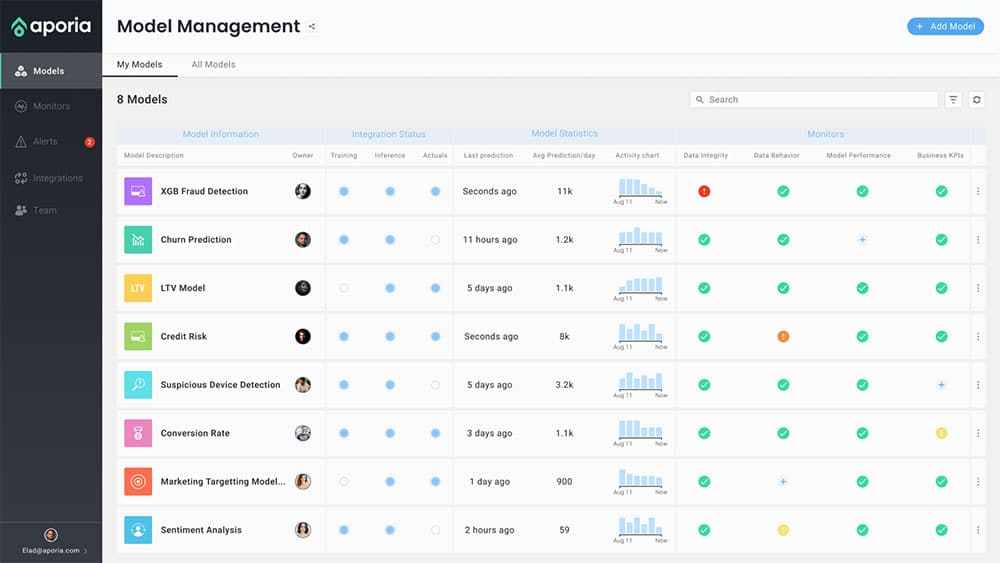Click the Conversion Rate pink model icon

(138, 434)
